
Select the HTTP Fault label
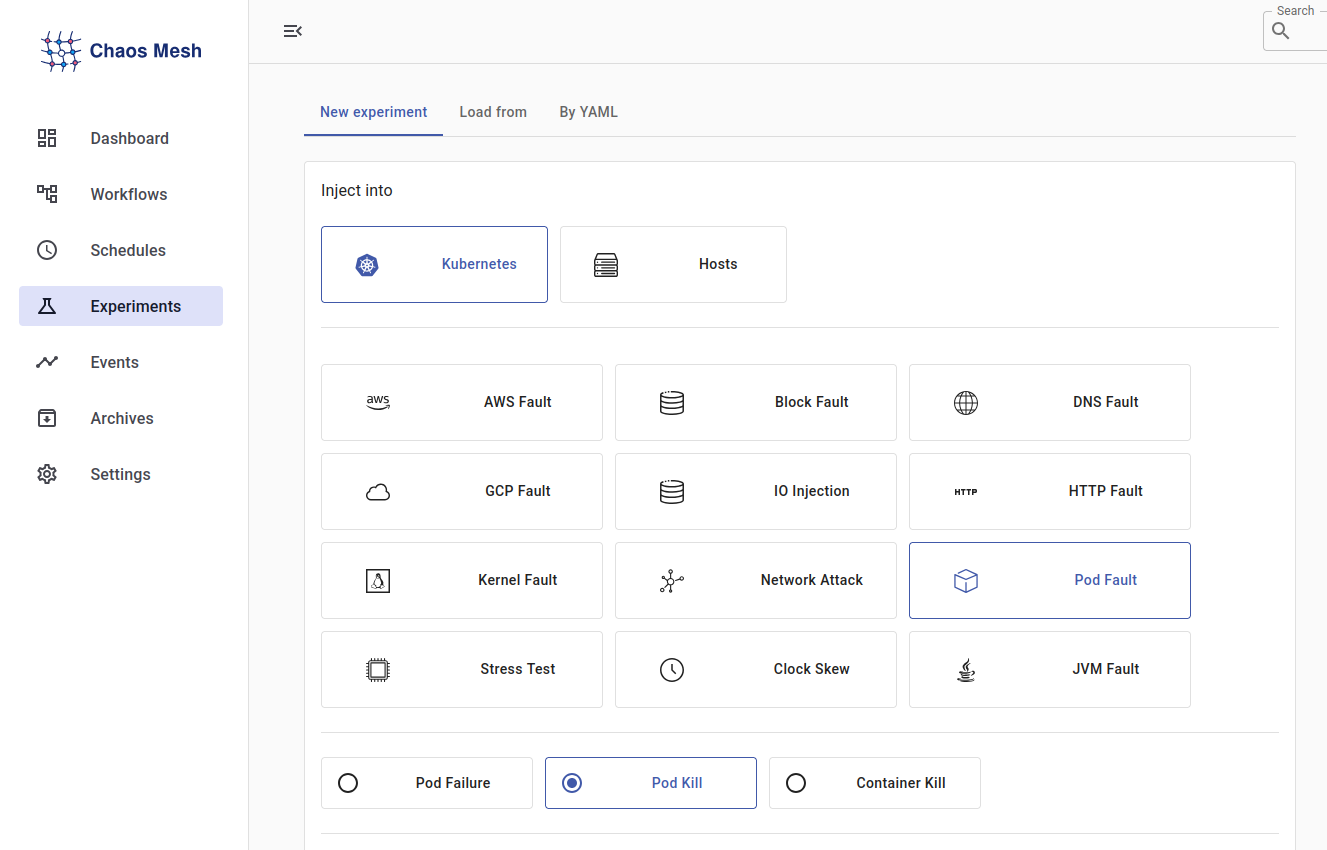1106,491
